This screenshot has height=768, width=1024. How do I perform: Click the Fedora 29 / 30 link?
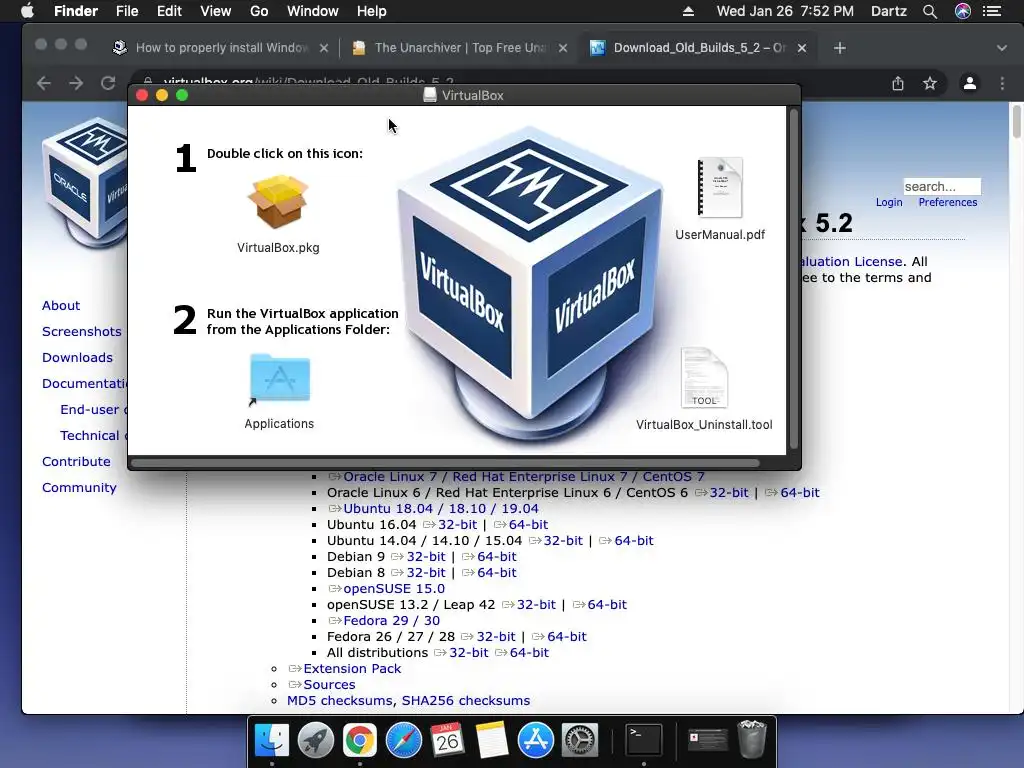[391, 620]
